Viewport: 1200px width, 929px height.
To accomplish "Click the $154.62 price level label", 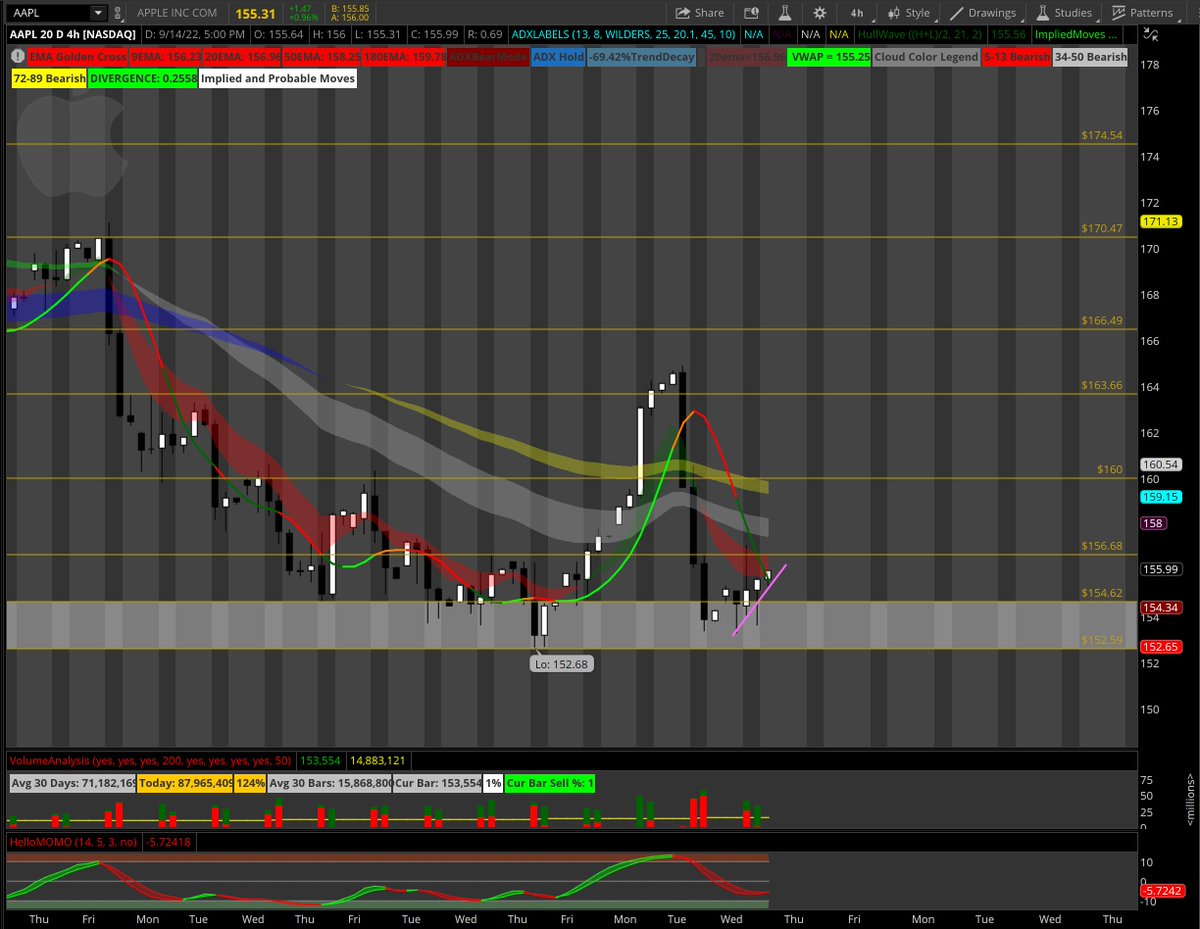I will click(x=1102, y=593).
